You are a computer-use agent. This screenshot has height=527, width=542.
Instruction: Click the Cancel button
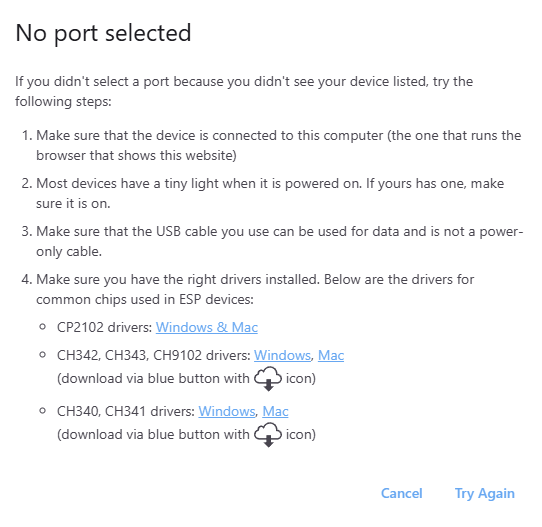(x=402, y=493)
